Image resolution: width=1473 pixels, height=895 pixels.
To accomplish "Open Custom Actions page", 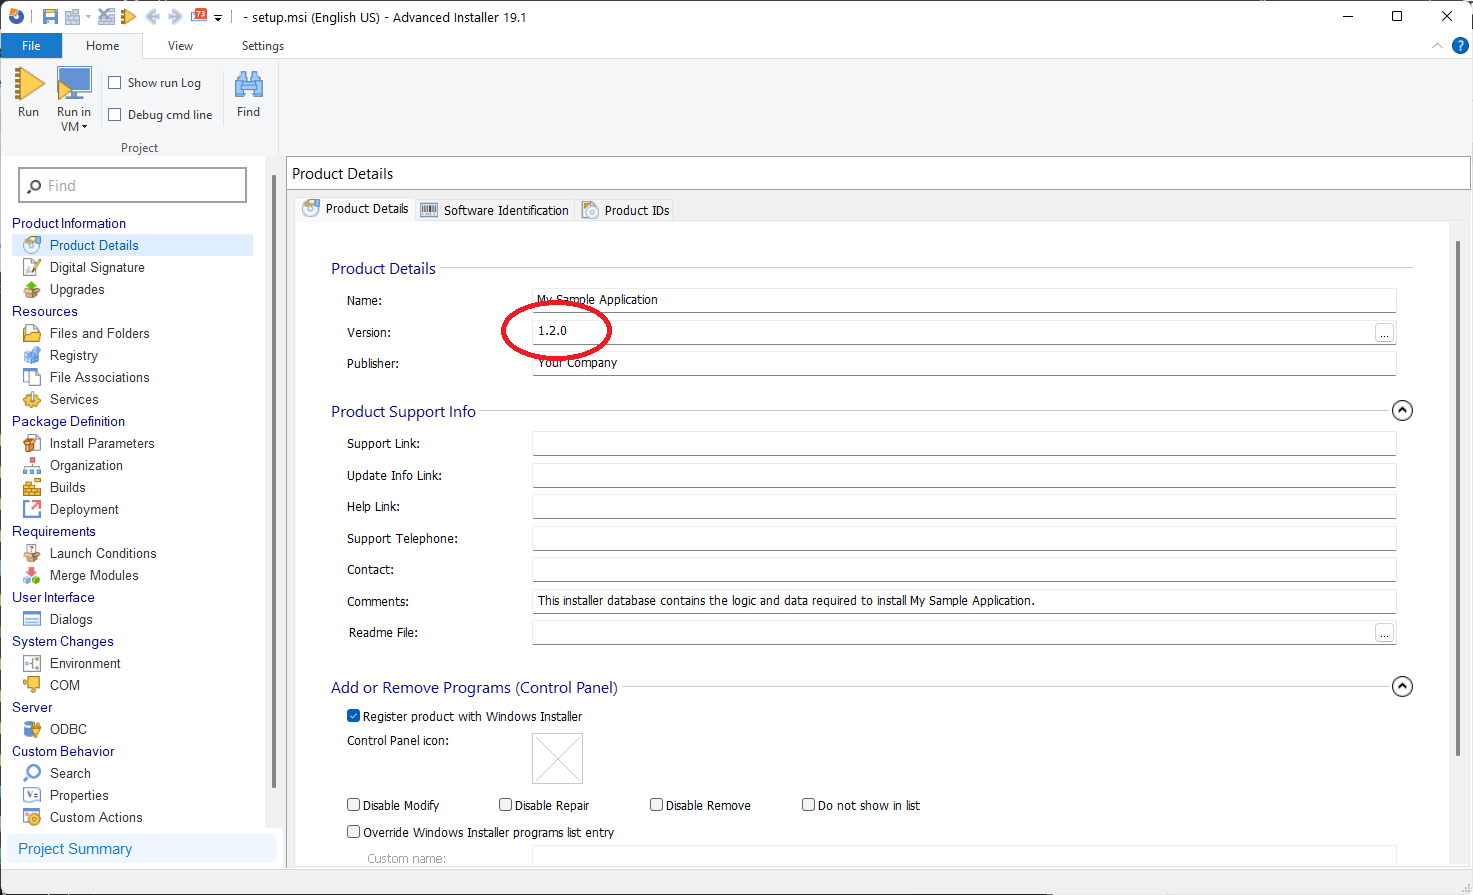I will pyautogui.click(x=96, y=817).
